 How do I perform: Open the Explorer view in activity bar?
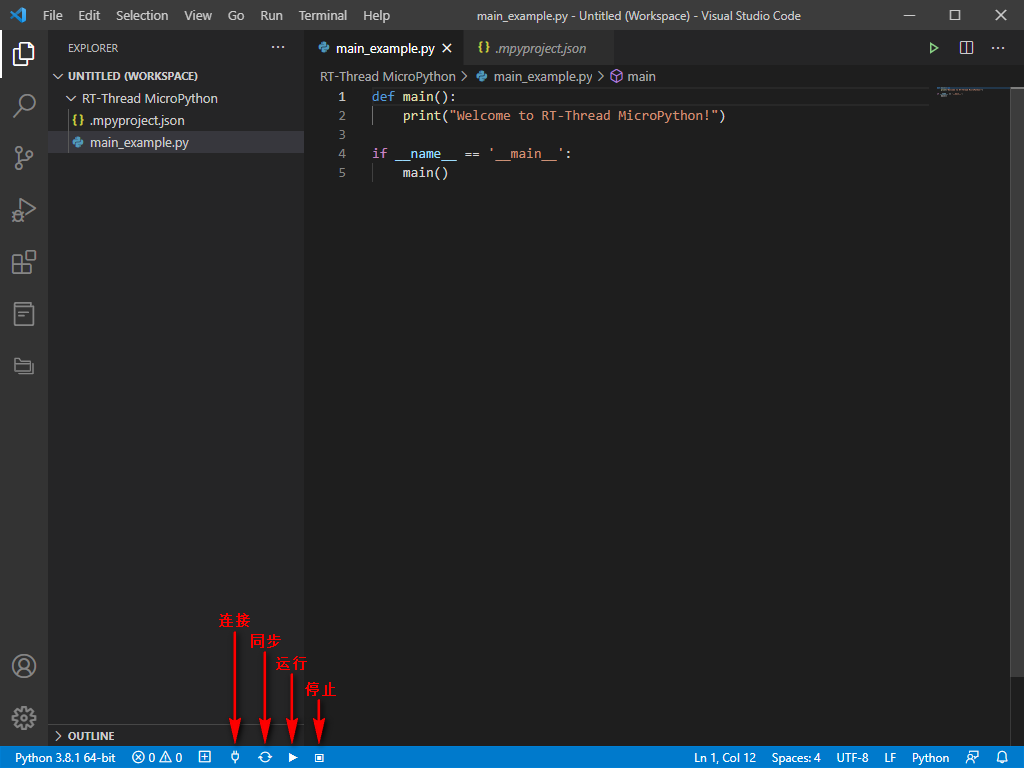coord(24,54)
